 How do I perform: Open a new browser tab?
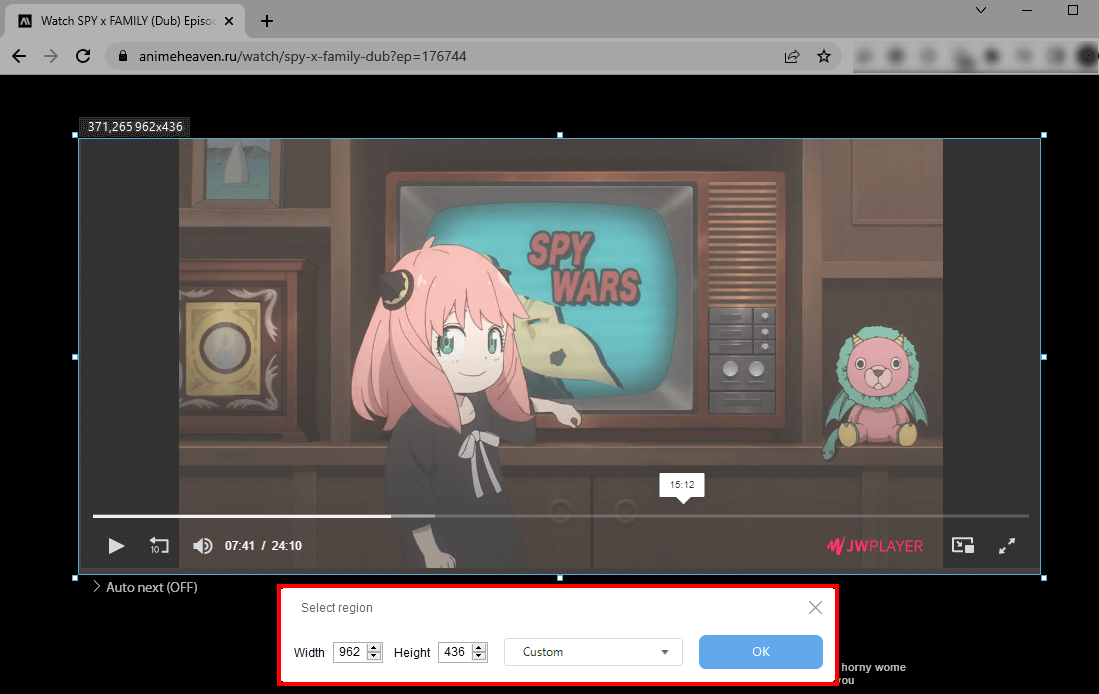click(x=267, y=21)
